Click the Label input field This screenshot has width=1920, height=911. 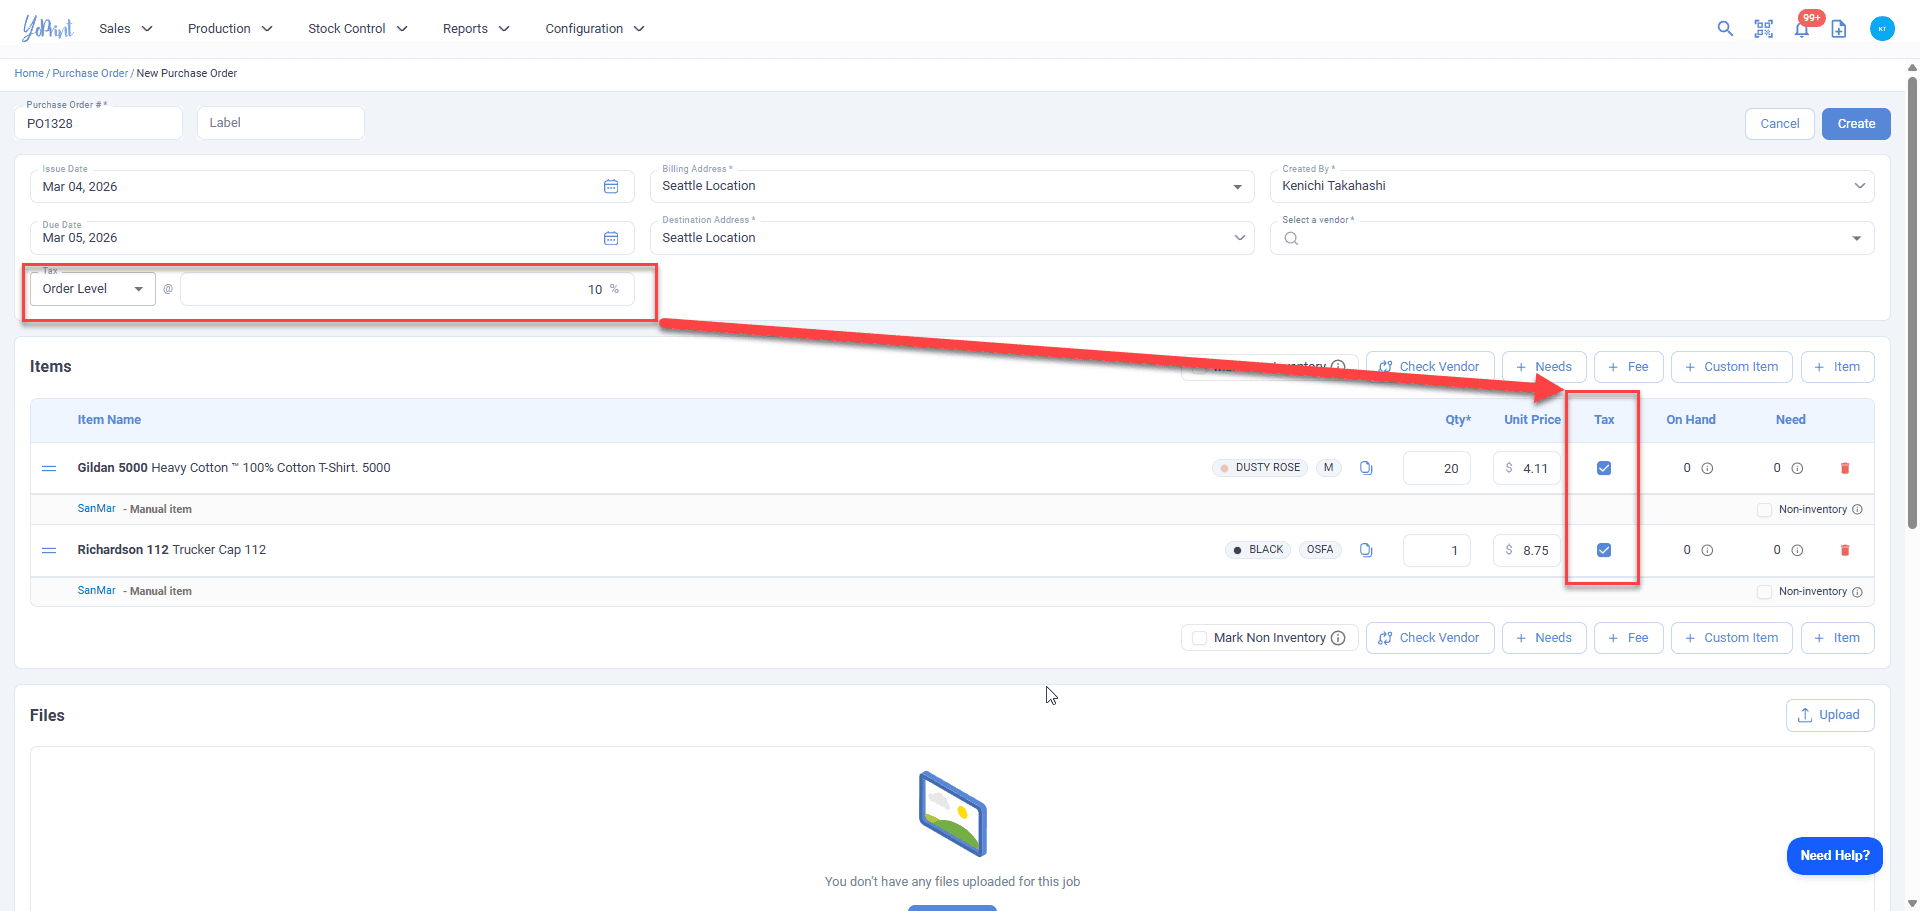[281, 123]
